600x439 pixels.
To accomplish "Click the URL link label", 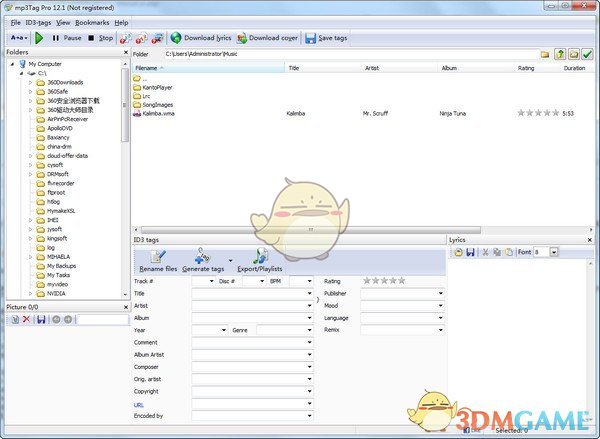I will click(139, 405).
